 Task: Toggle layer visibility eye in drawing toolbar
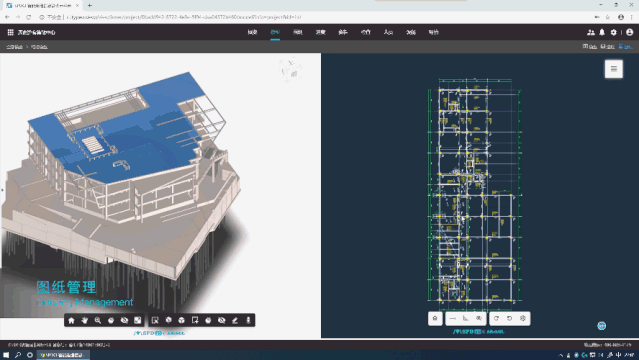click(x=479, y=318)
